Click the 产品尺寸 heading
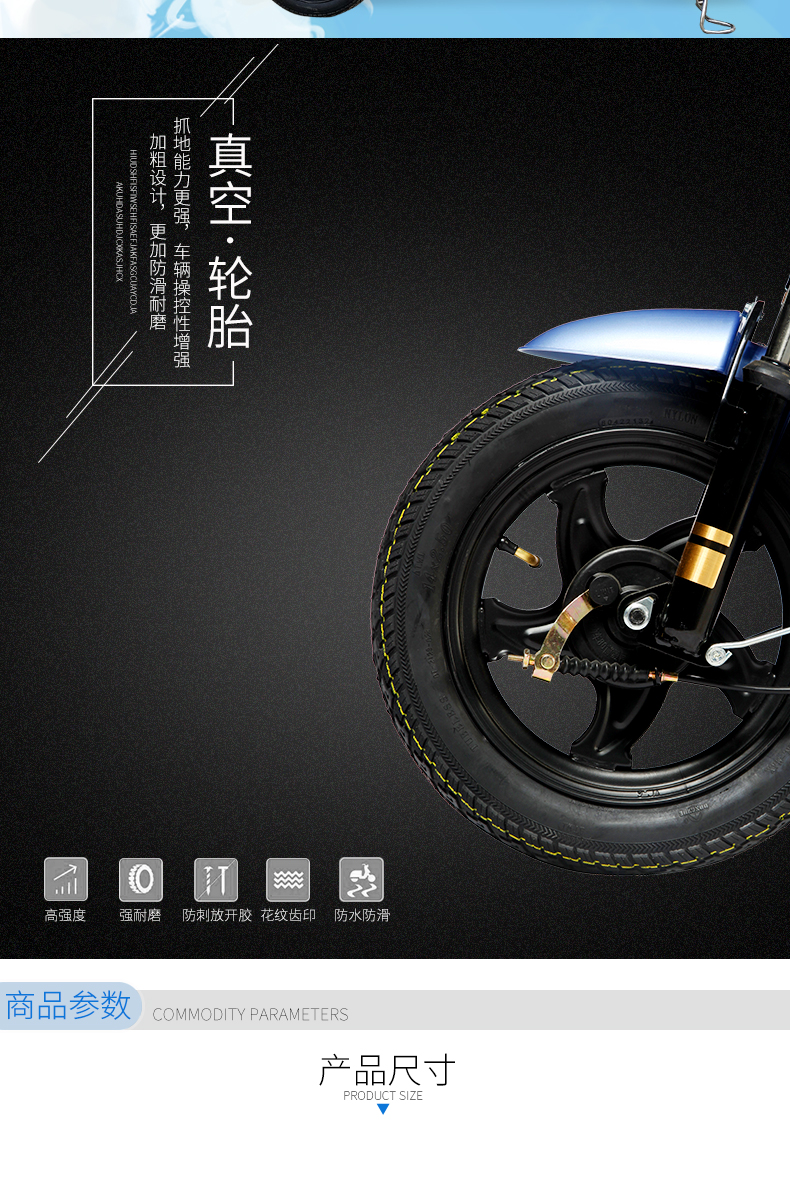 click(x=386, y=1070)
